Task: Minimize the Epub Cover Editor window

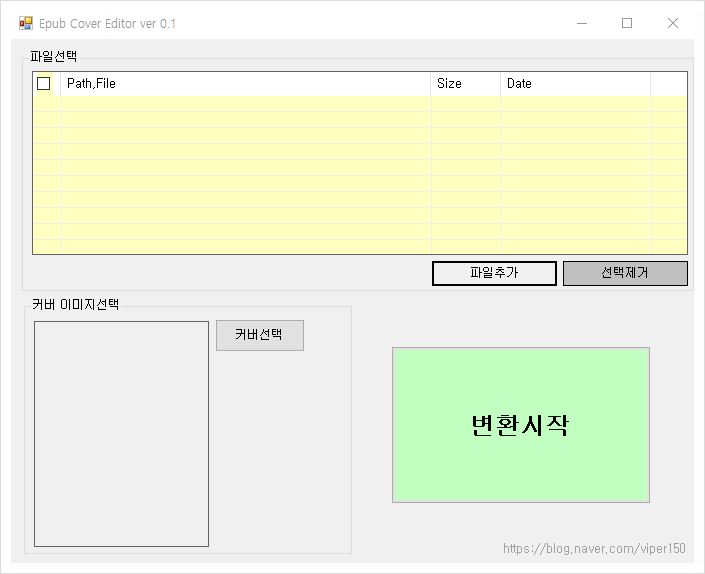Action: [x=582, y=23]
